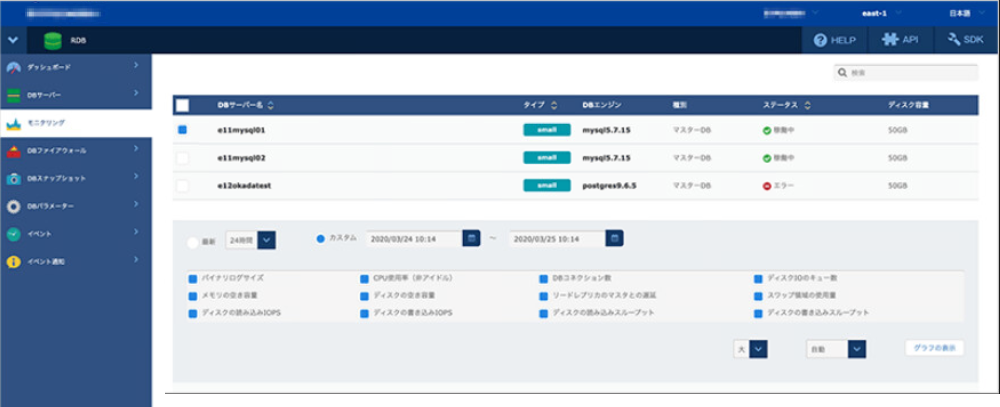Uncheck the e11mysql01 server checkbox
The width and height of the screenshot is (1000, 407).
coord(182,130)
